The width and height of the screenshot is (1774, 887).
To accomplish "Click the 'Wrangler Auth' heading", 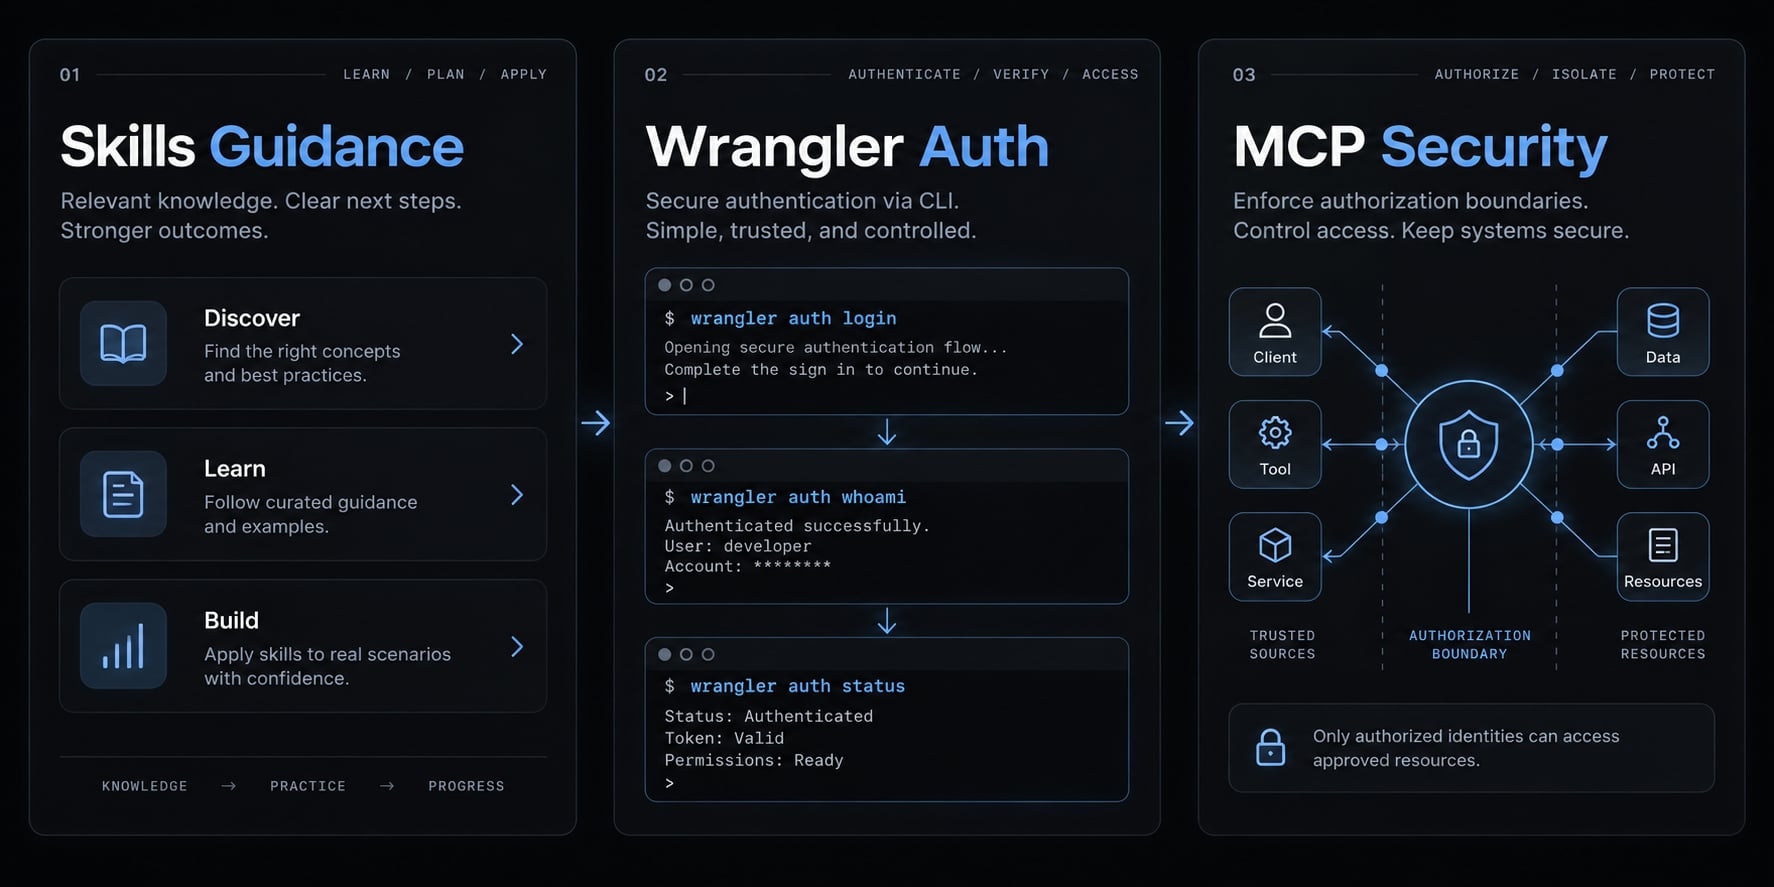I will coord(847,146).
